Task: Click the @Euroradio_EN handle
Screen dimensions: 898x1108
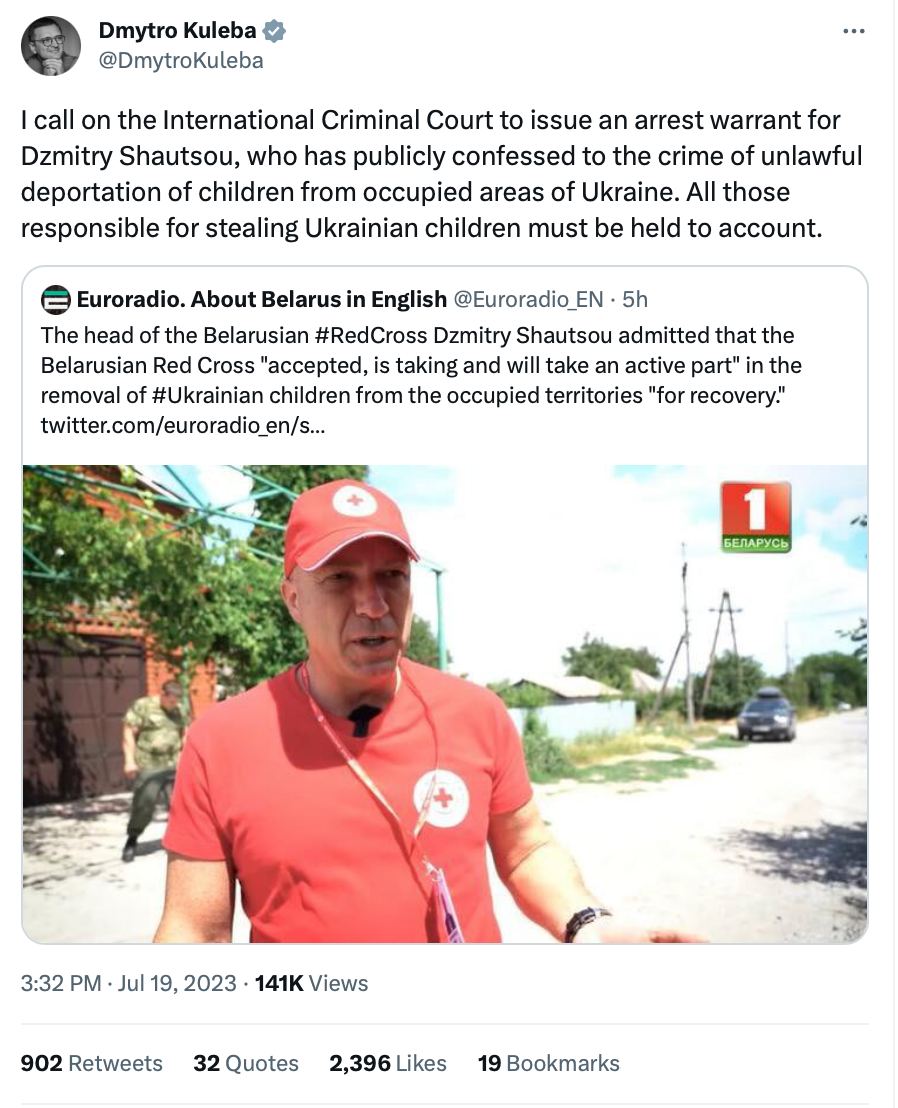Action: [x=531, y=299]
